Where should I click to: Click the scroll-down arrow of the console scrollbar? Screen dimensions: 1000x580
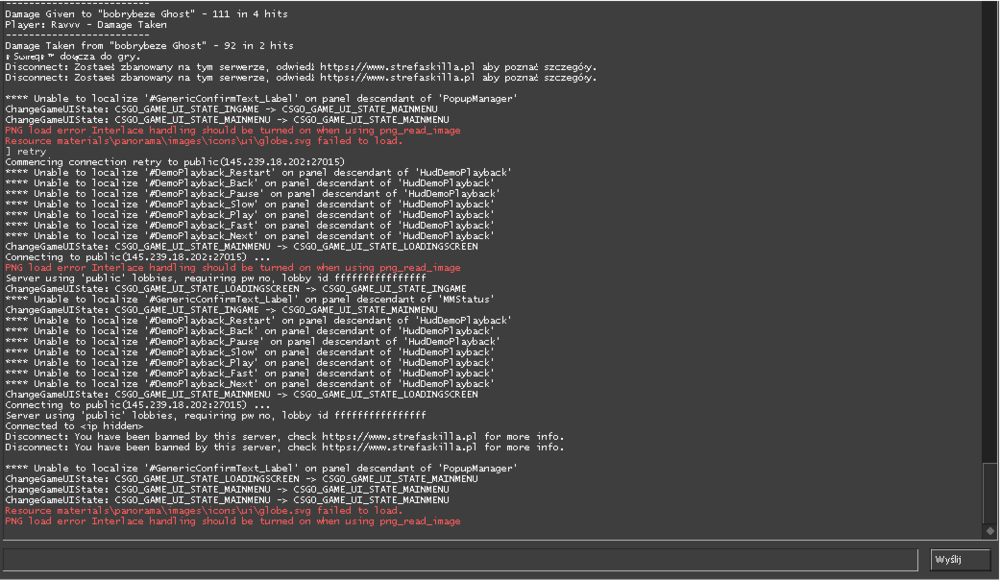990,531
